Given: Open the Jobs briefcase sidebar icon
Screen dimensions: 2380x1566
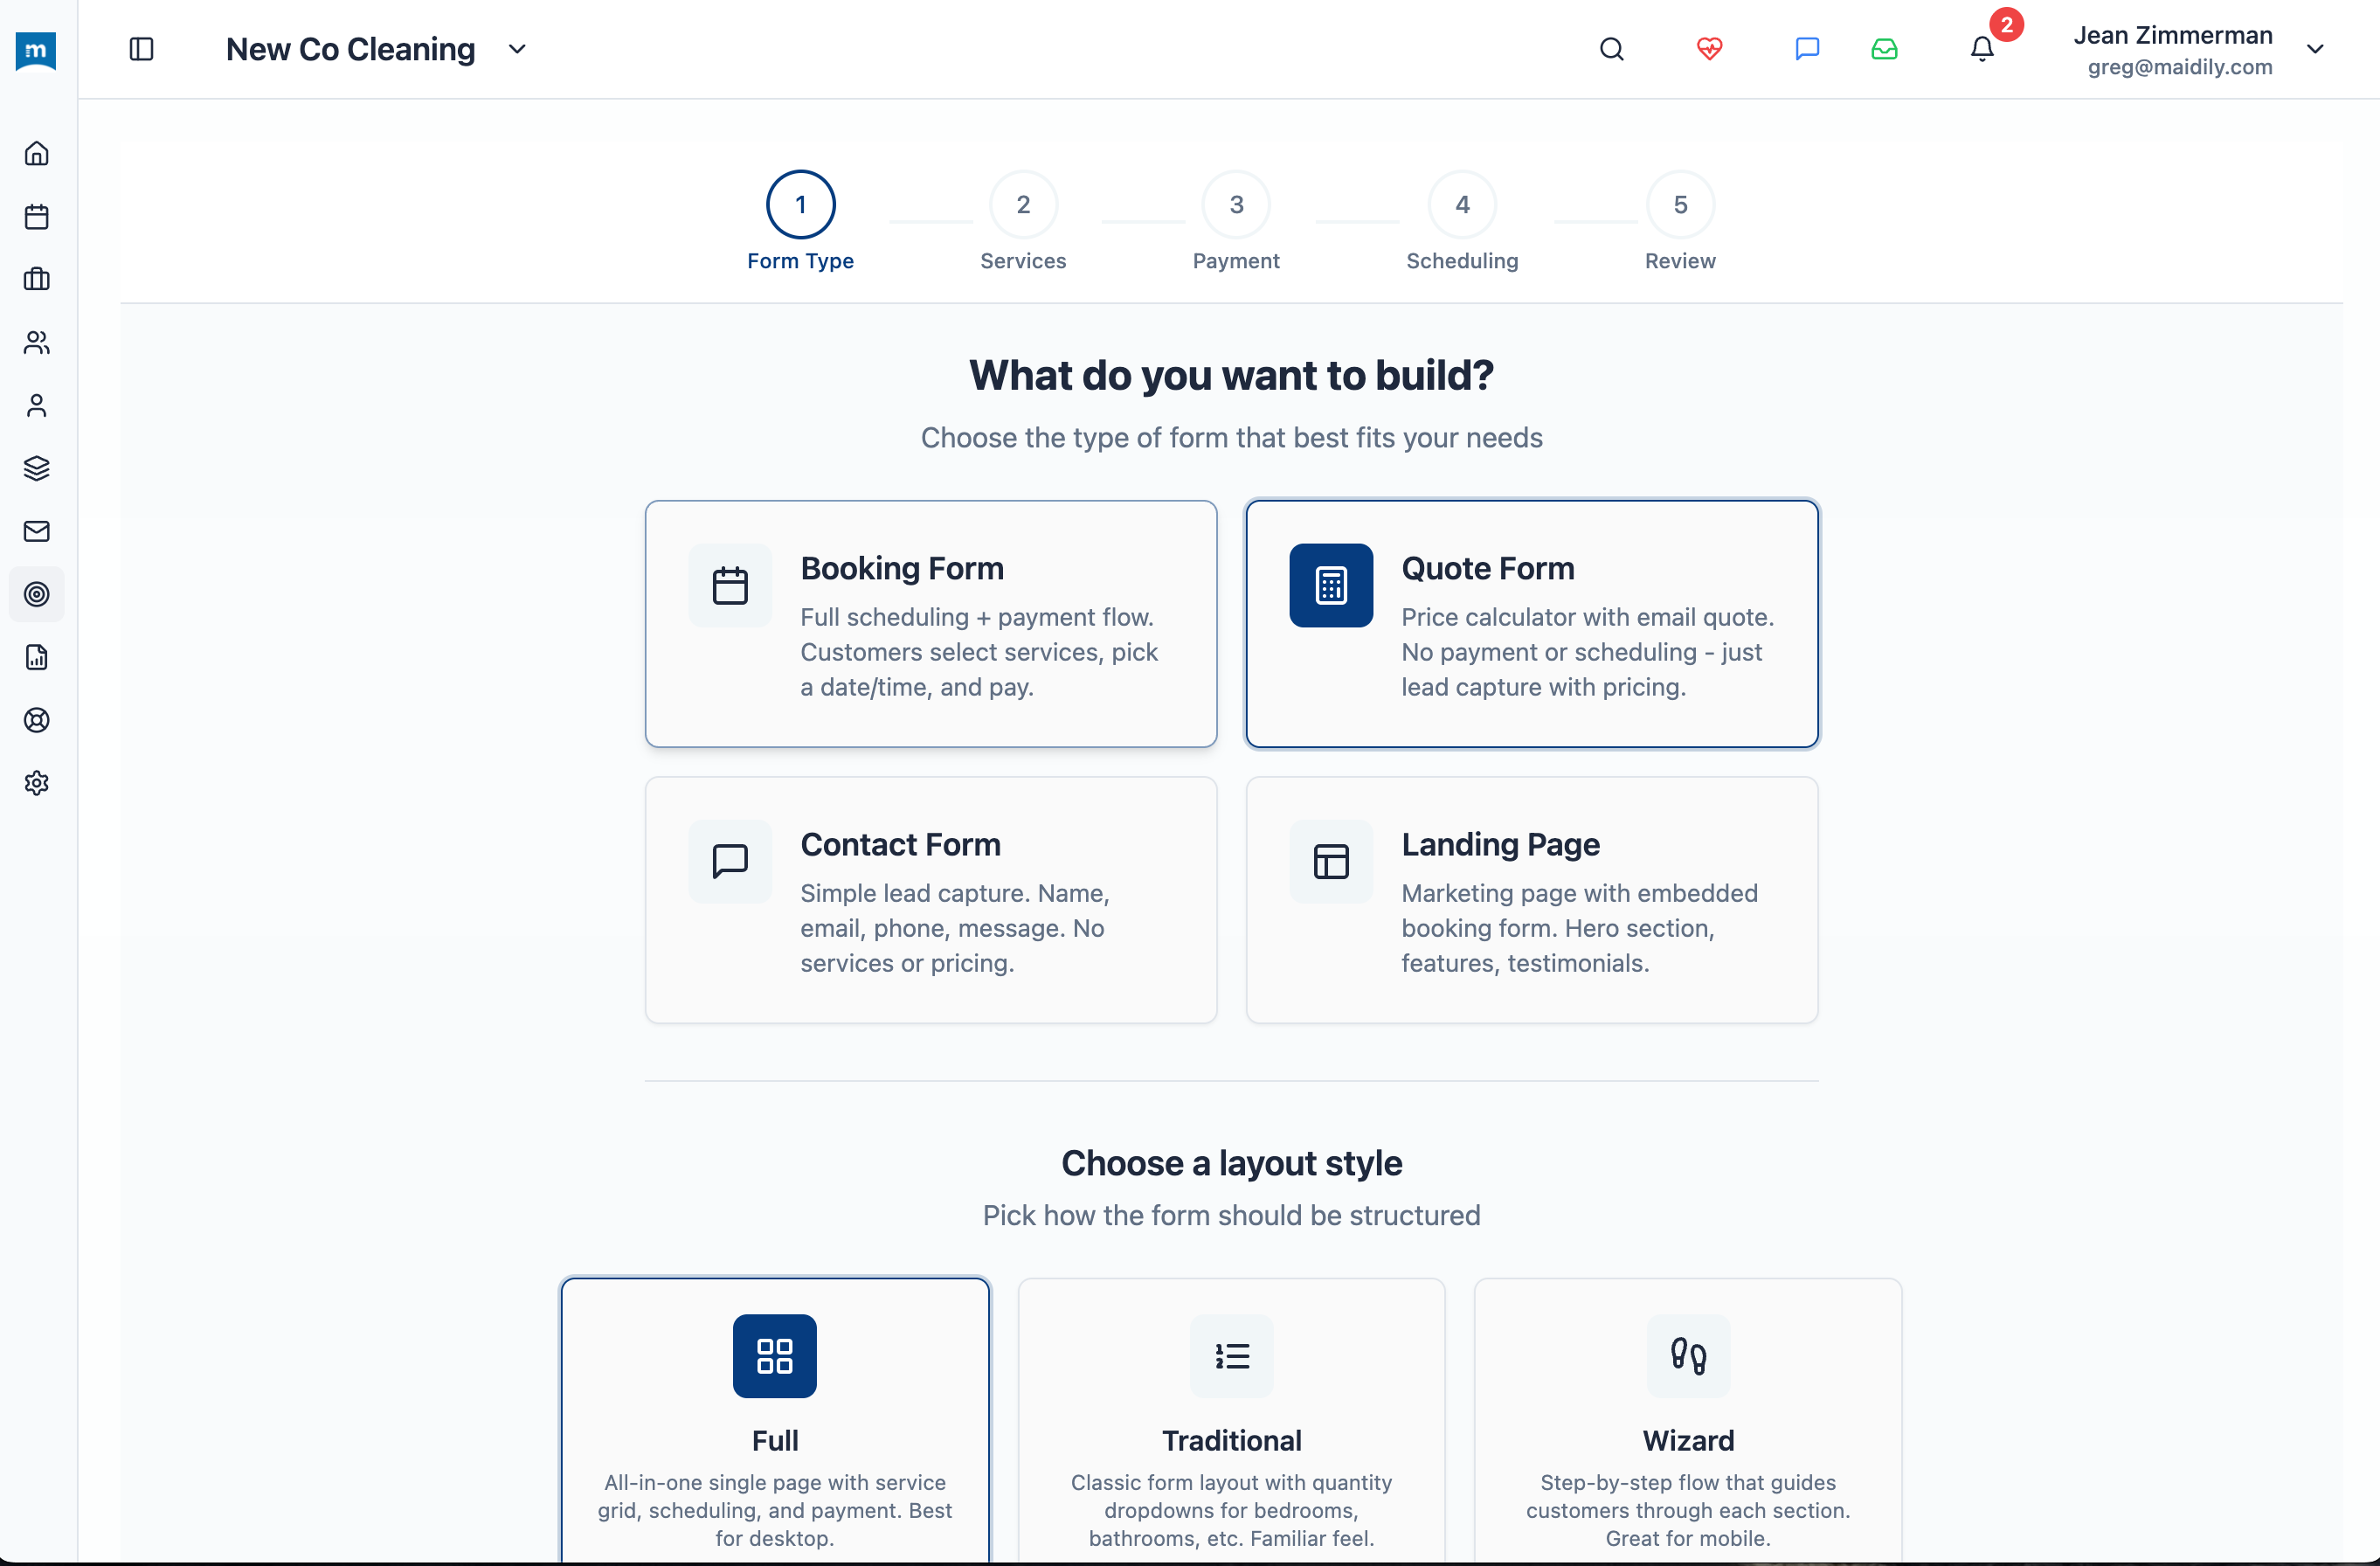Looking at the screenshot, I should [37, 279].
